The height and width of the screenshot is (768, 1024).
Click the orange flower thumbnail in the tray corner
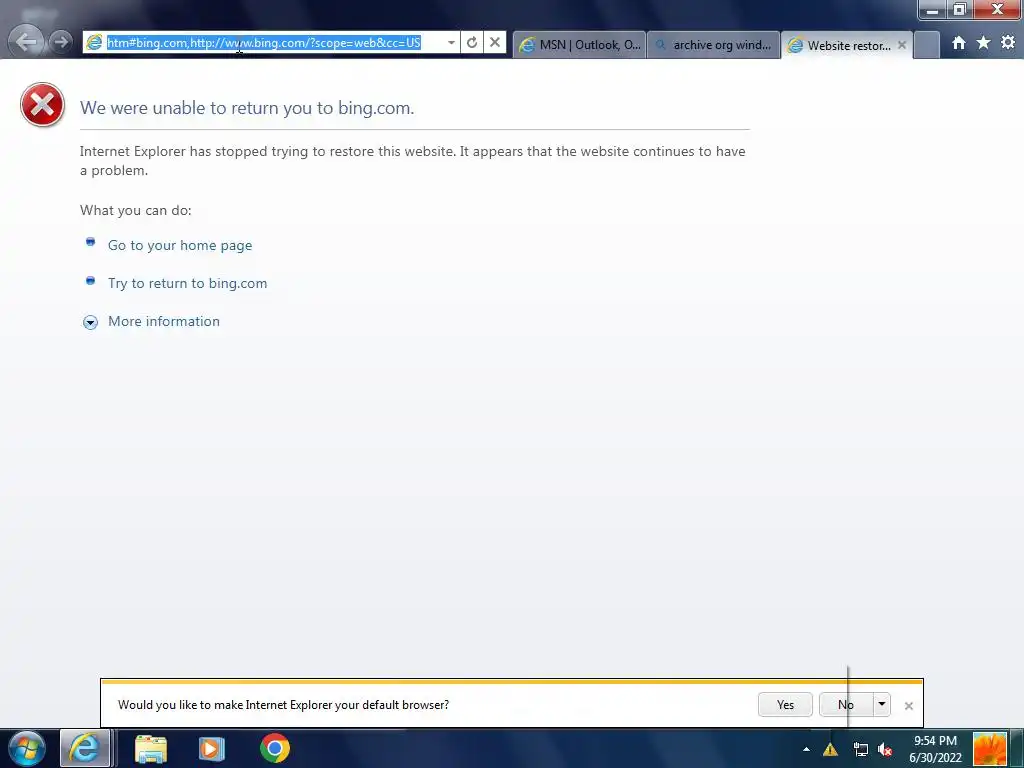(990, 749)
